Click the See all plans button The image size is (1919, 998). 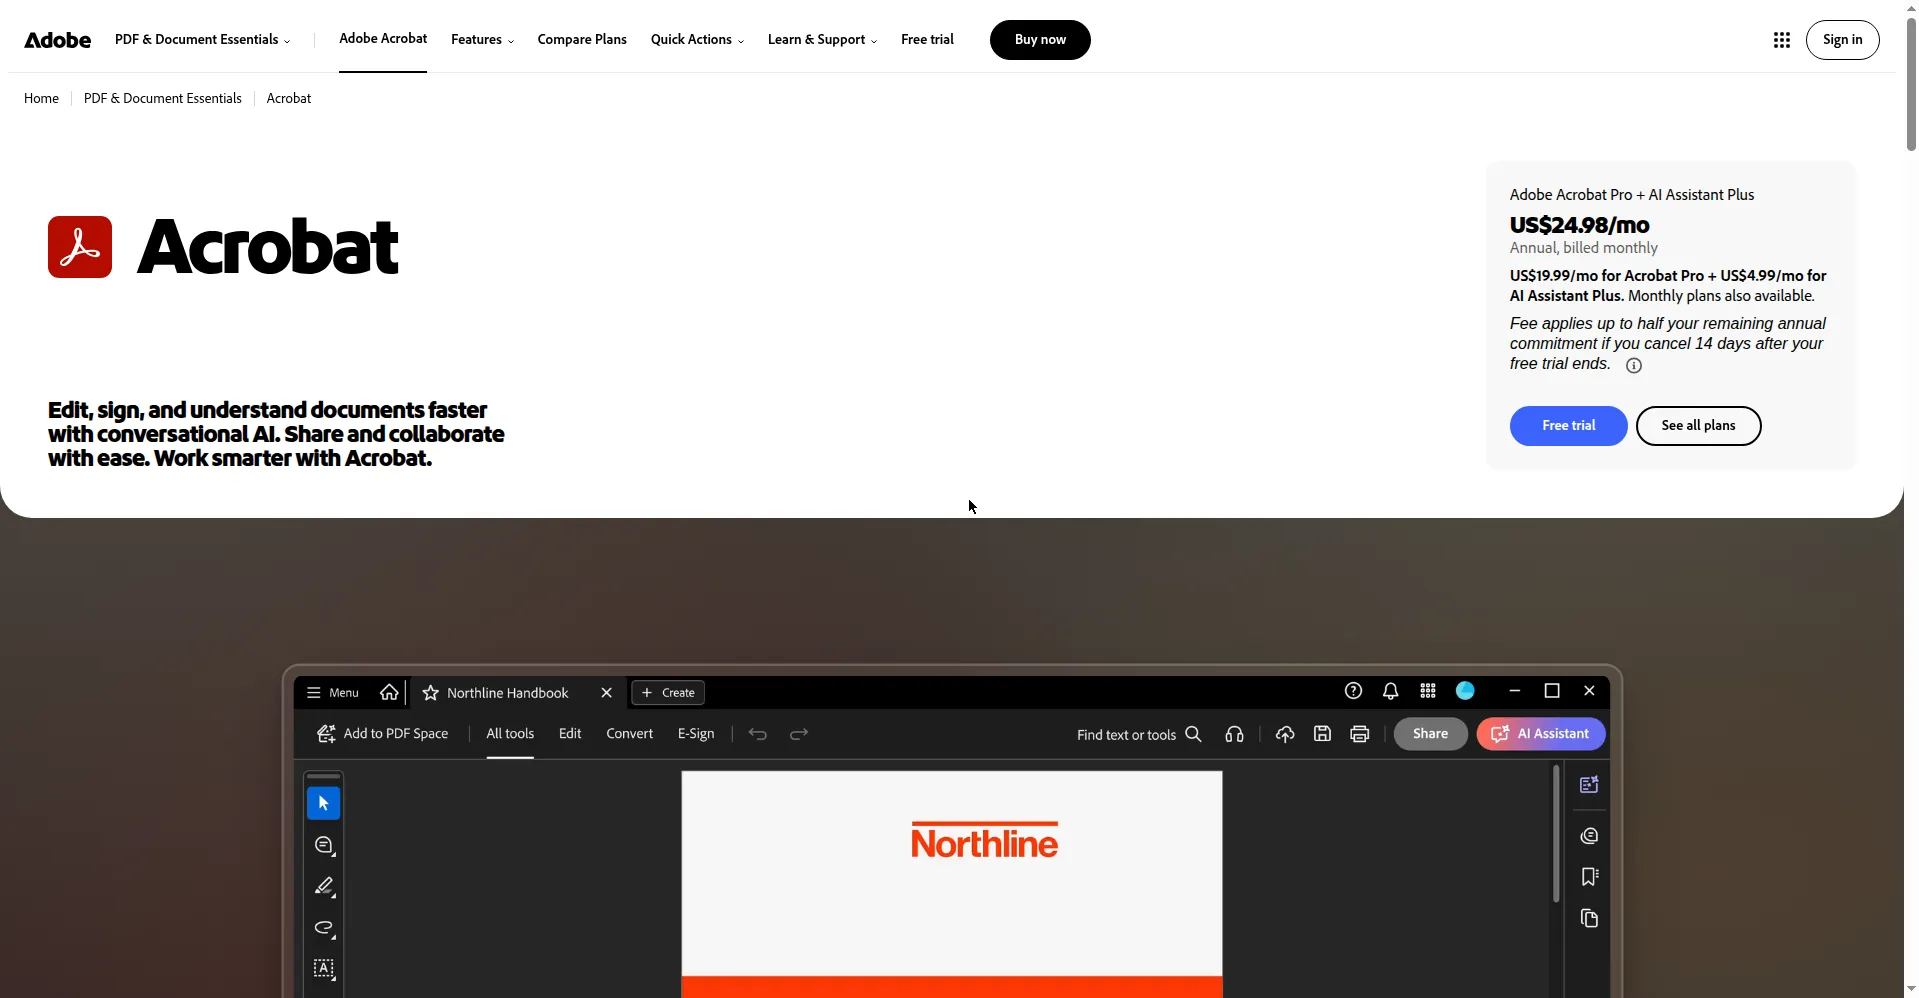[x=1698, y=426]
